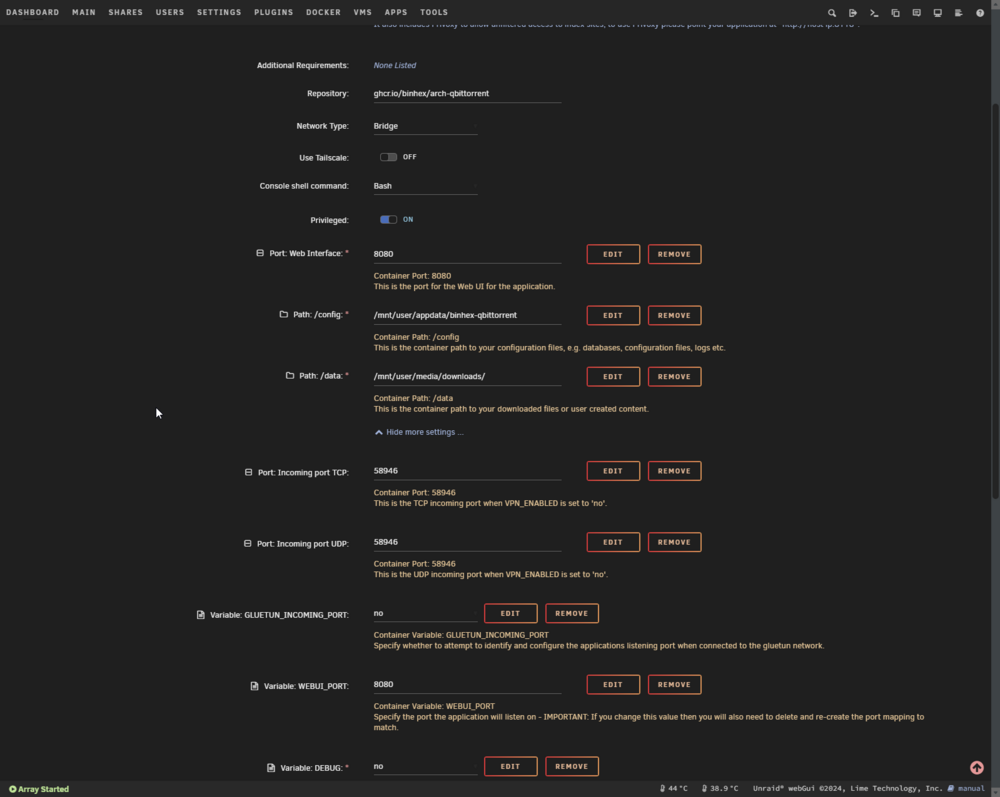This screenshot has width=1000, height=797.
Task: Edit the WEBUI_PORT variable
Action: coord(613,684)
